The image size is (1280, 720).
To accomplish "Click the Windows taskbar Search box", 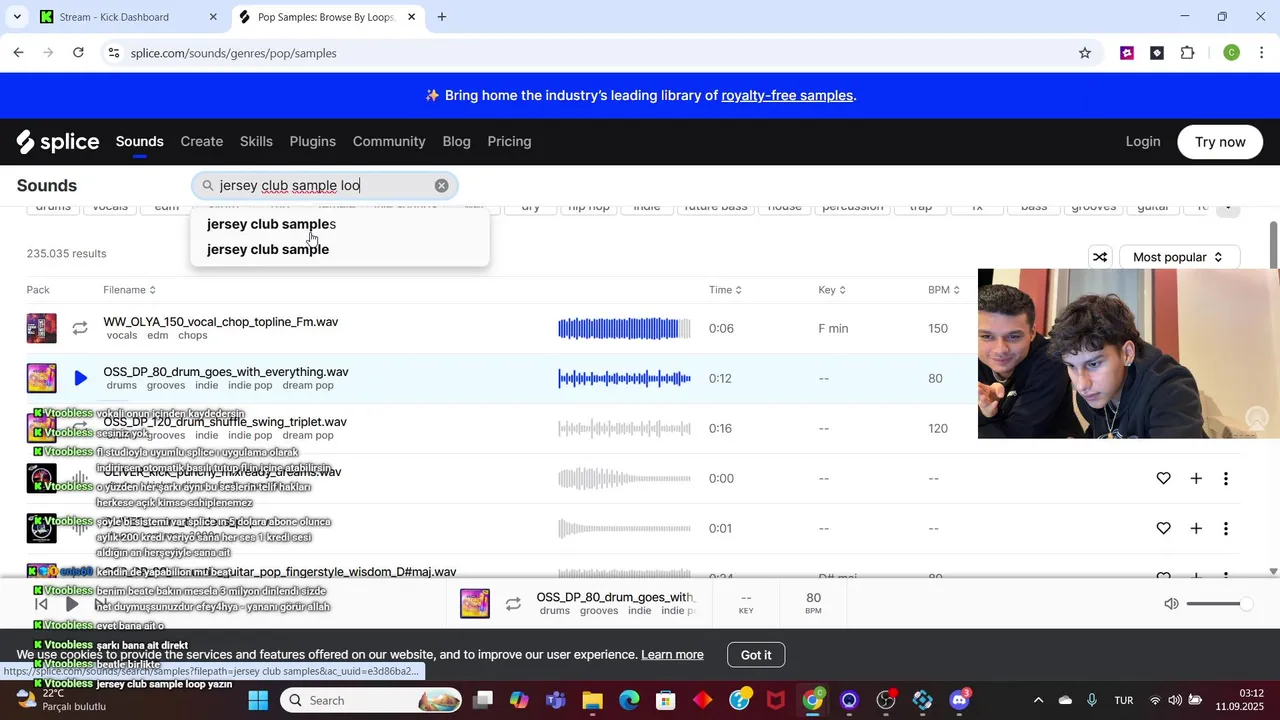I will 371,700.
